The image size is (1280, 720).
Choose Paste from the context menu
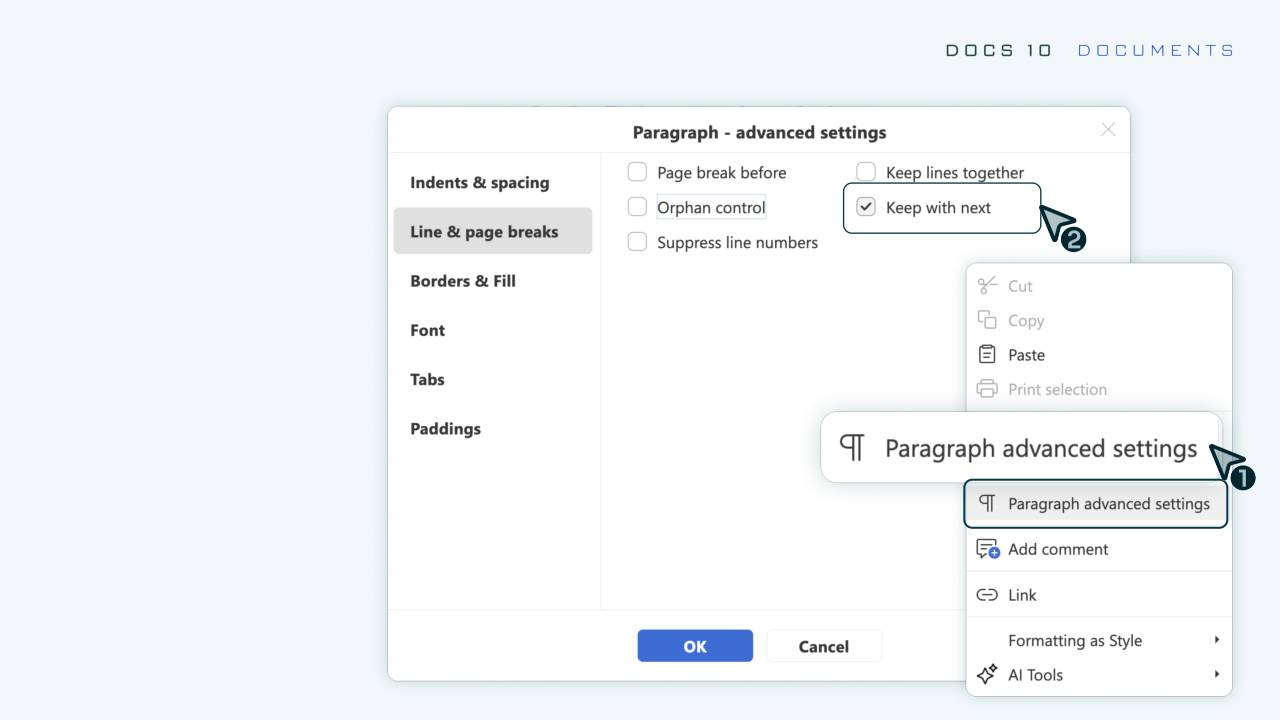click(1098, 355)
